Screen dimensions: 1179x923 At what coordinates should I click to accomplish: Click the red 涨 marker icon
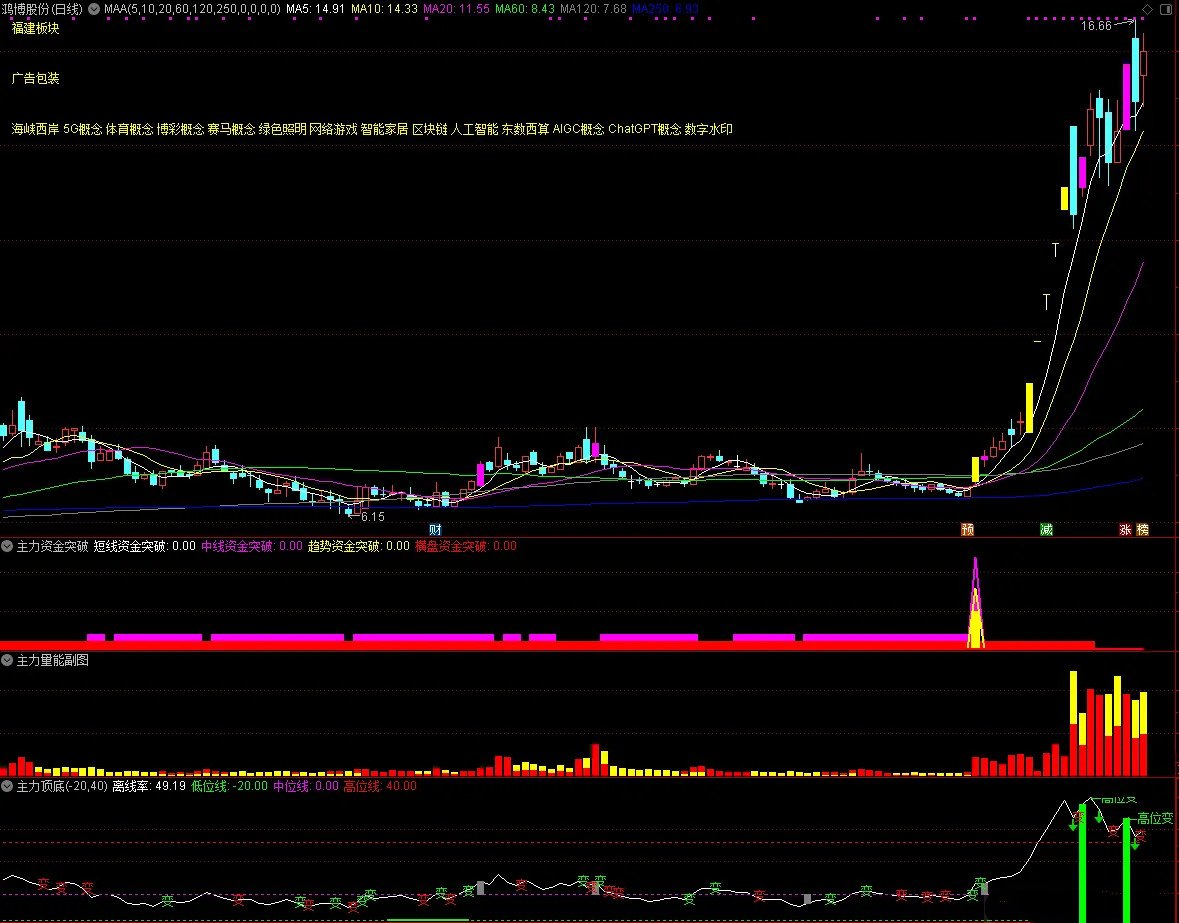[1126, 529]
